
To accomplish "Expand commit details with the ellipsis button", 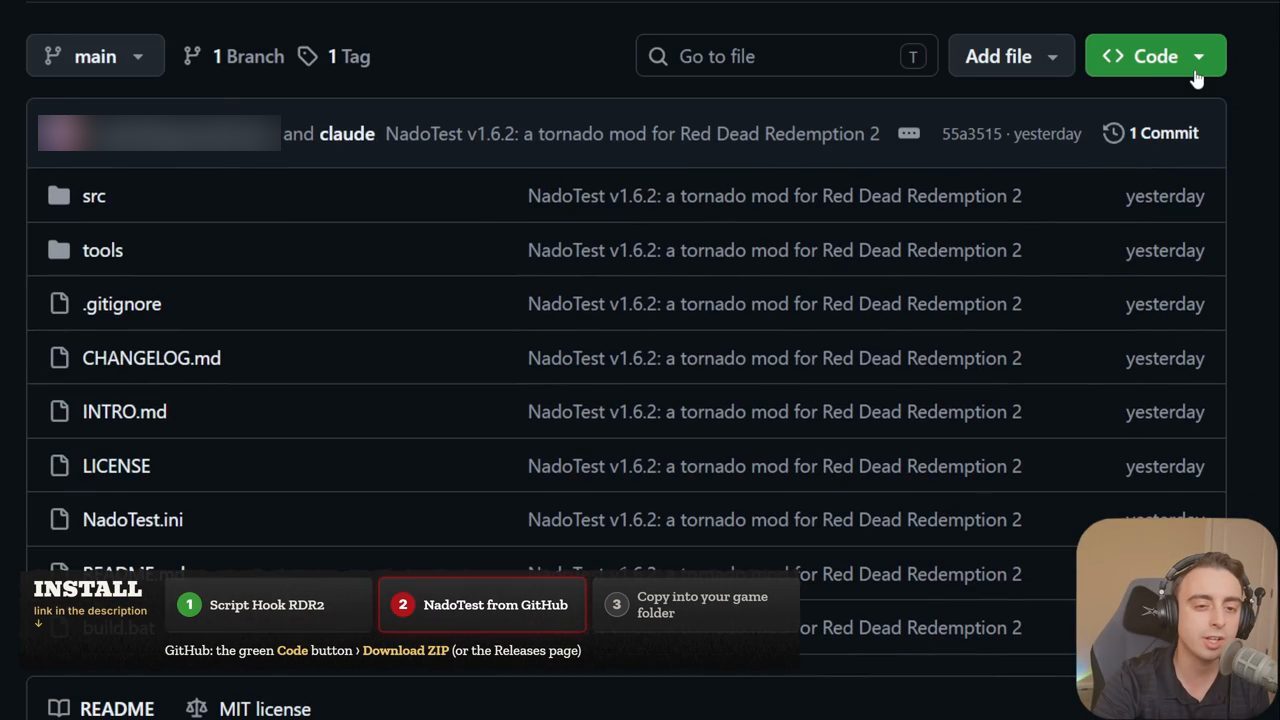I will (909, 133).
